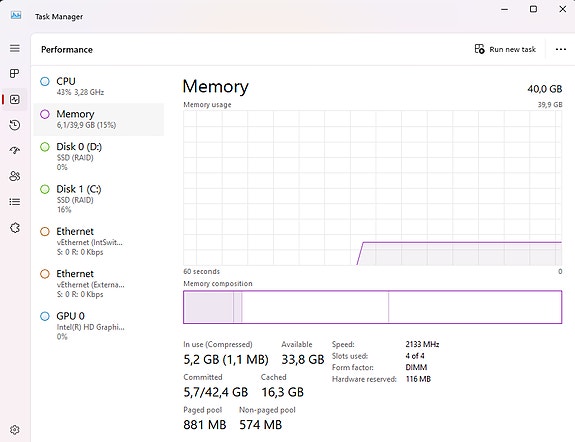Screen dimensions: 575x442
Task: Show Disk 0 (D:) performance
Action: (x=98, y=157)
